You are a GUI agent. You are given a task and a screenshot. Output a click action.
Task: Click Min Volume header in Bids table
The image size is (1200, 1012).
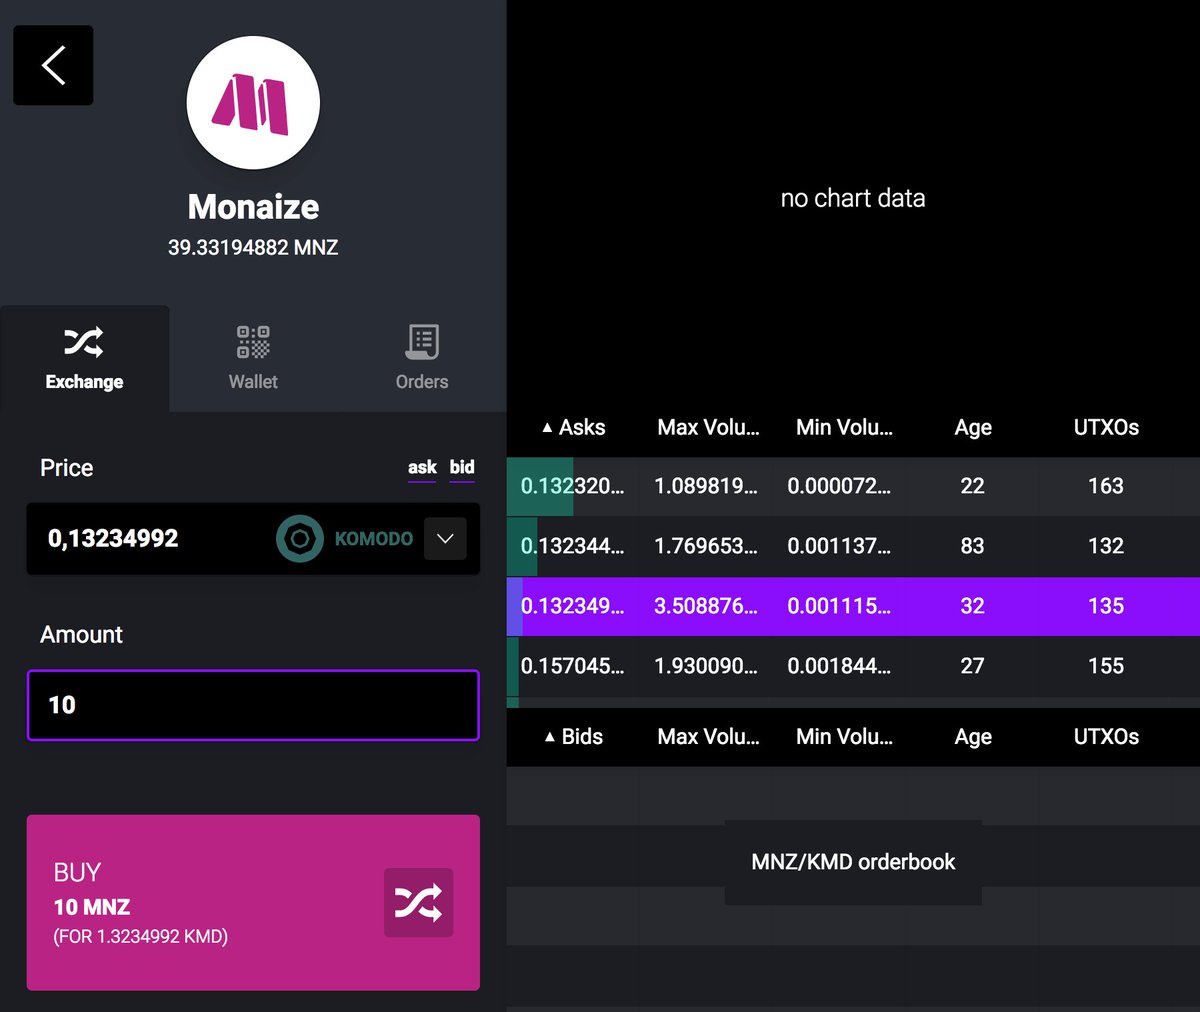844,737
